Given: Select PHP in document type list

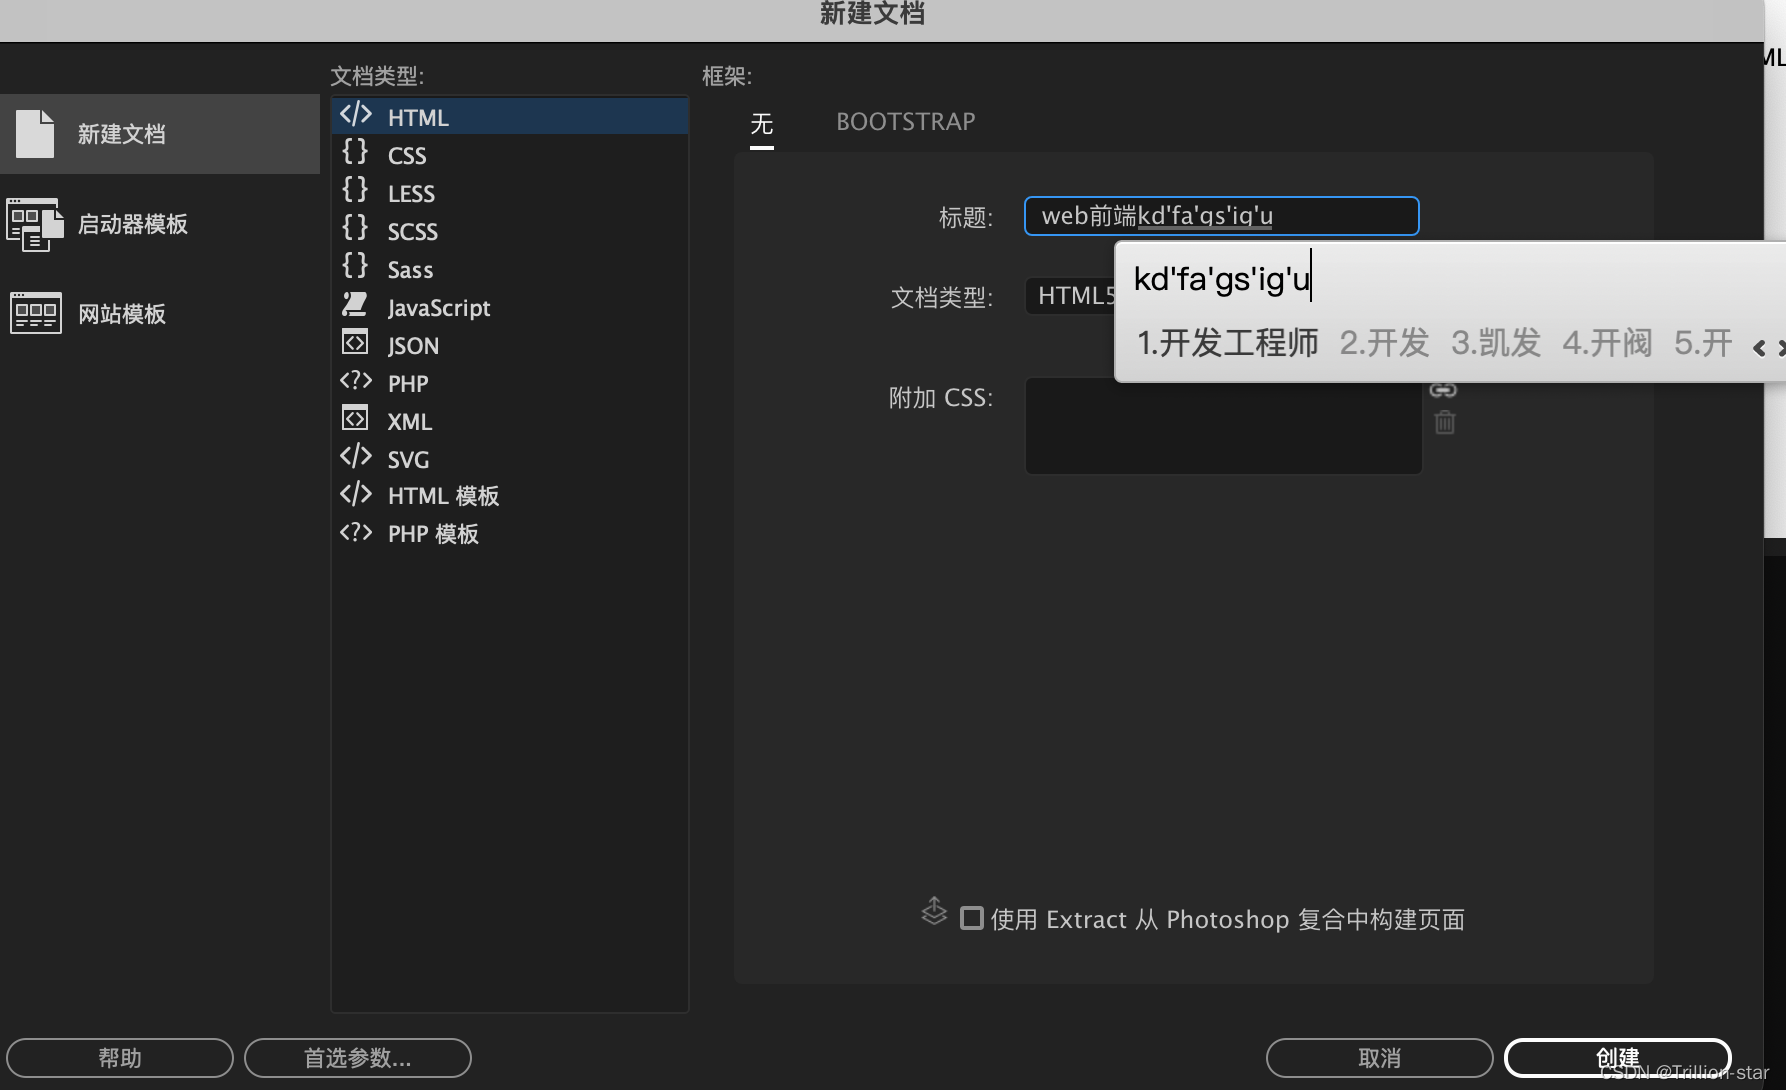Looking at the screenshot, I should tap(510, 383).
